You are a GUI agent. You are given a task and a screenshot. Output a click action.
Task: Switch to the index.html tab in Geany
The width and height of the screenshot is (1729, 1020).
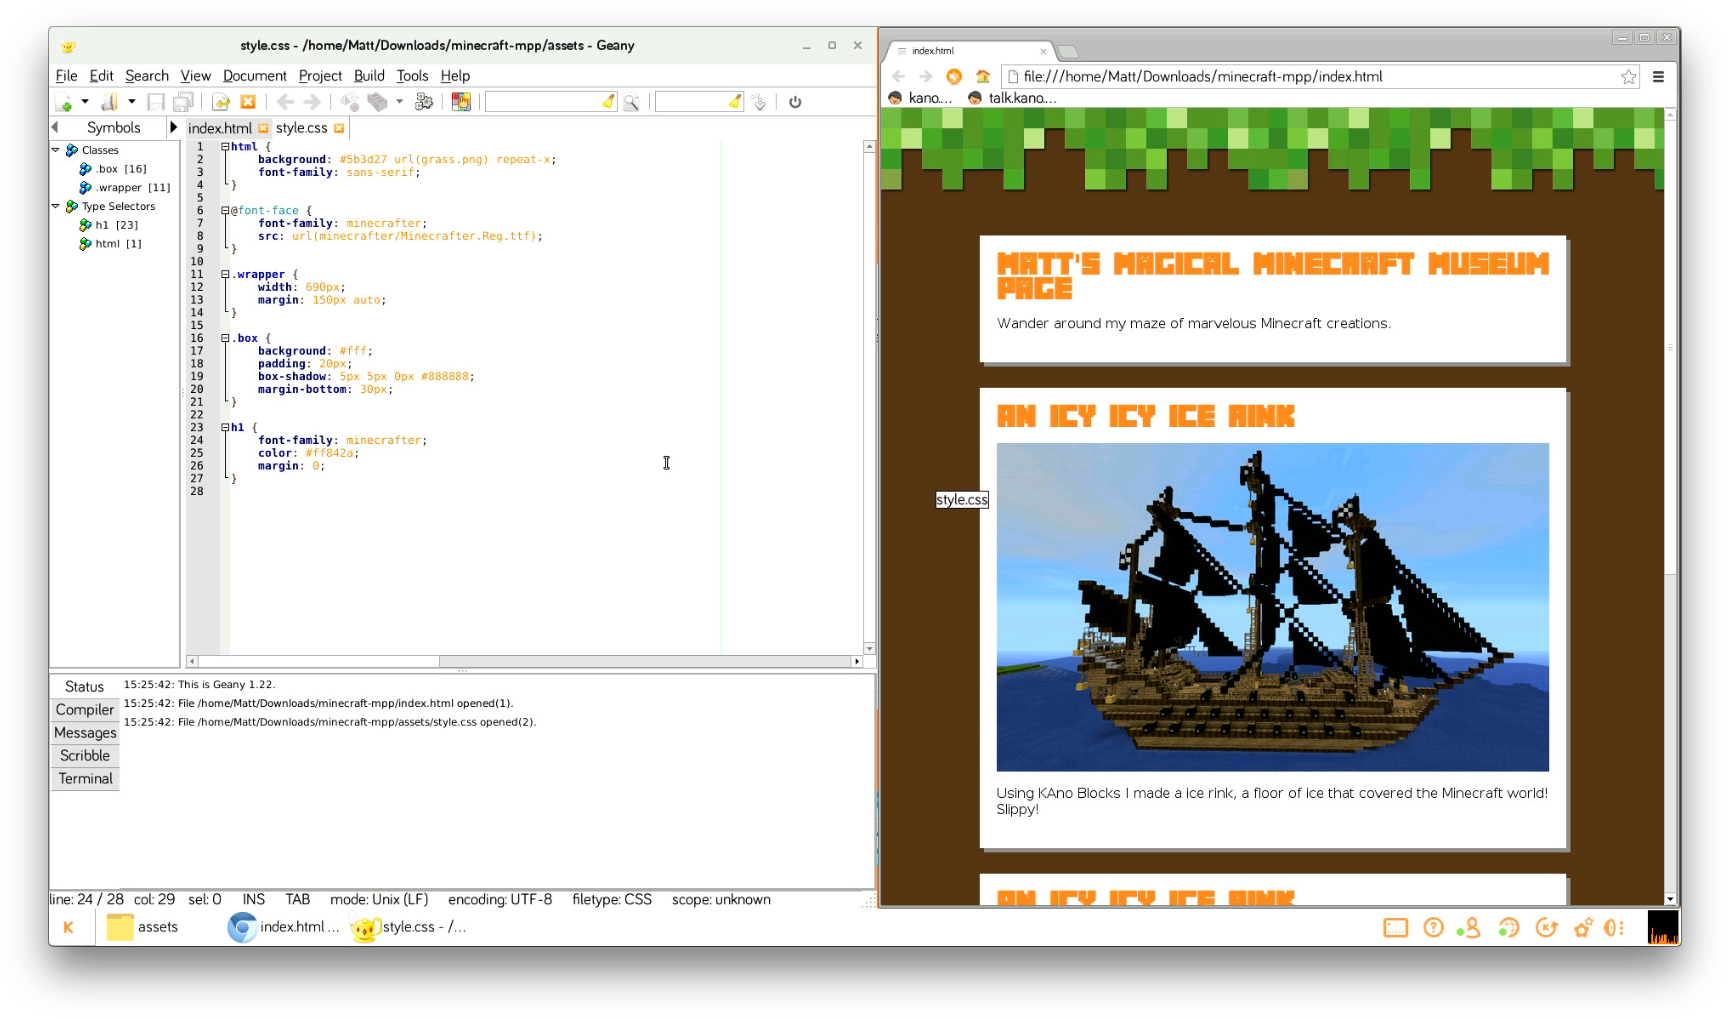coord(222,128)
